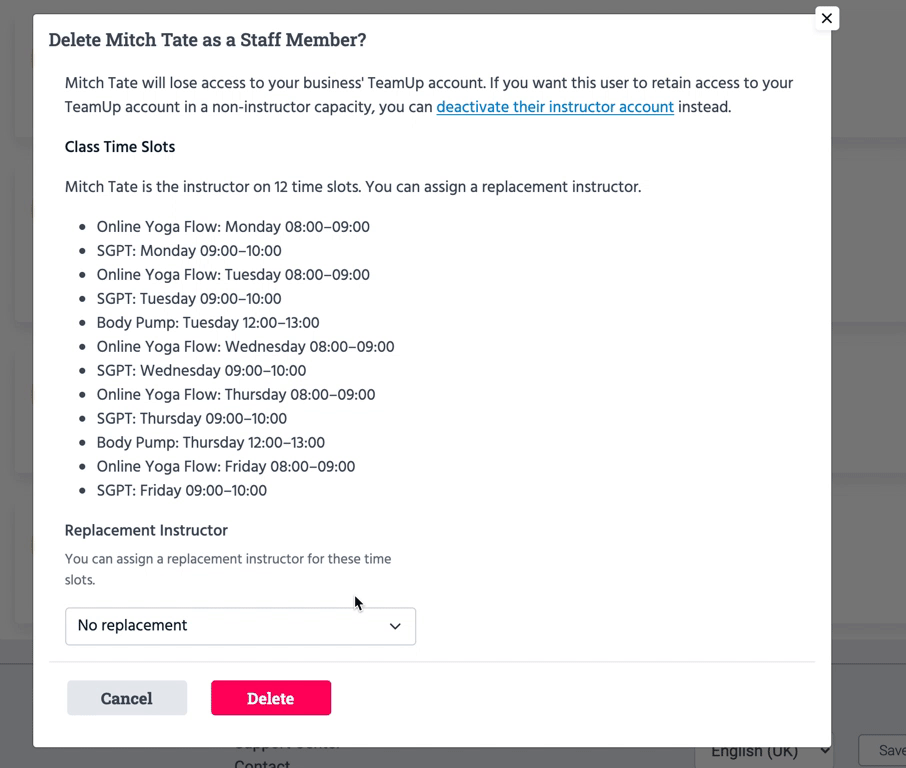
Task: Select Online Yoga Flow Thursday 08:00–09:00 entry
Action: [x=236, y=395]
